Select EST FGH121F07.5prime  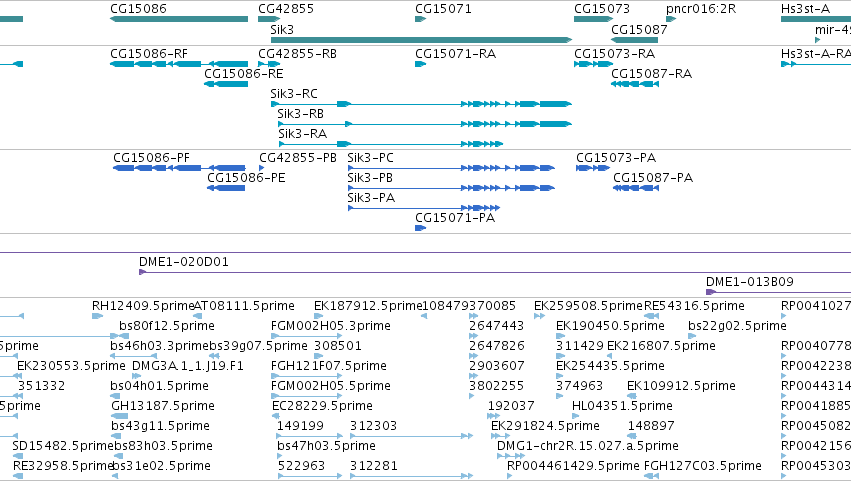pos(328,366)
